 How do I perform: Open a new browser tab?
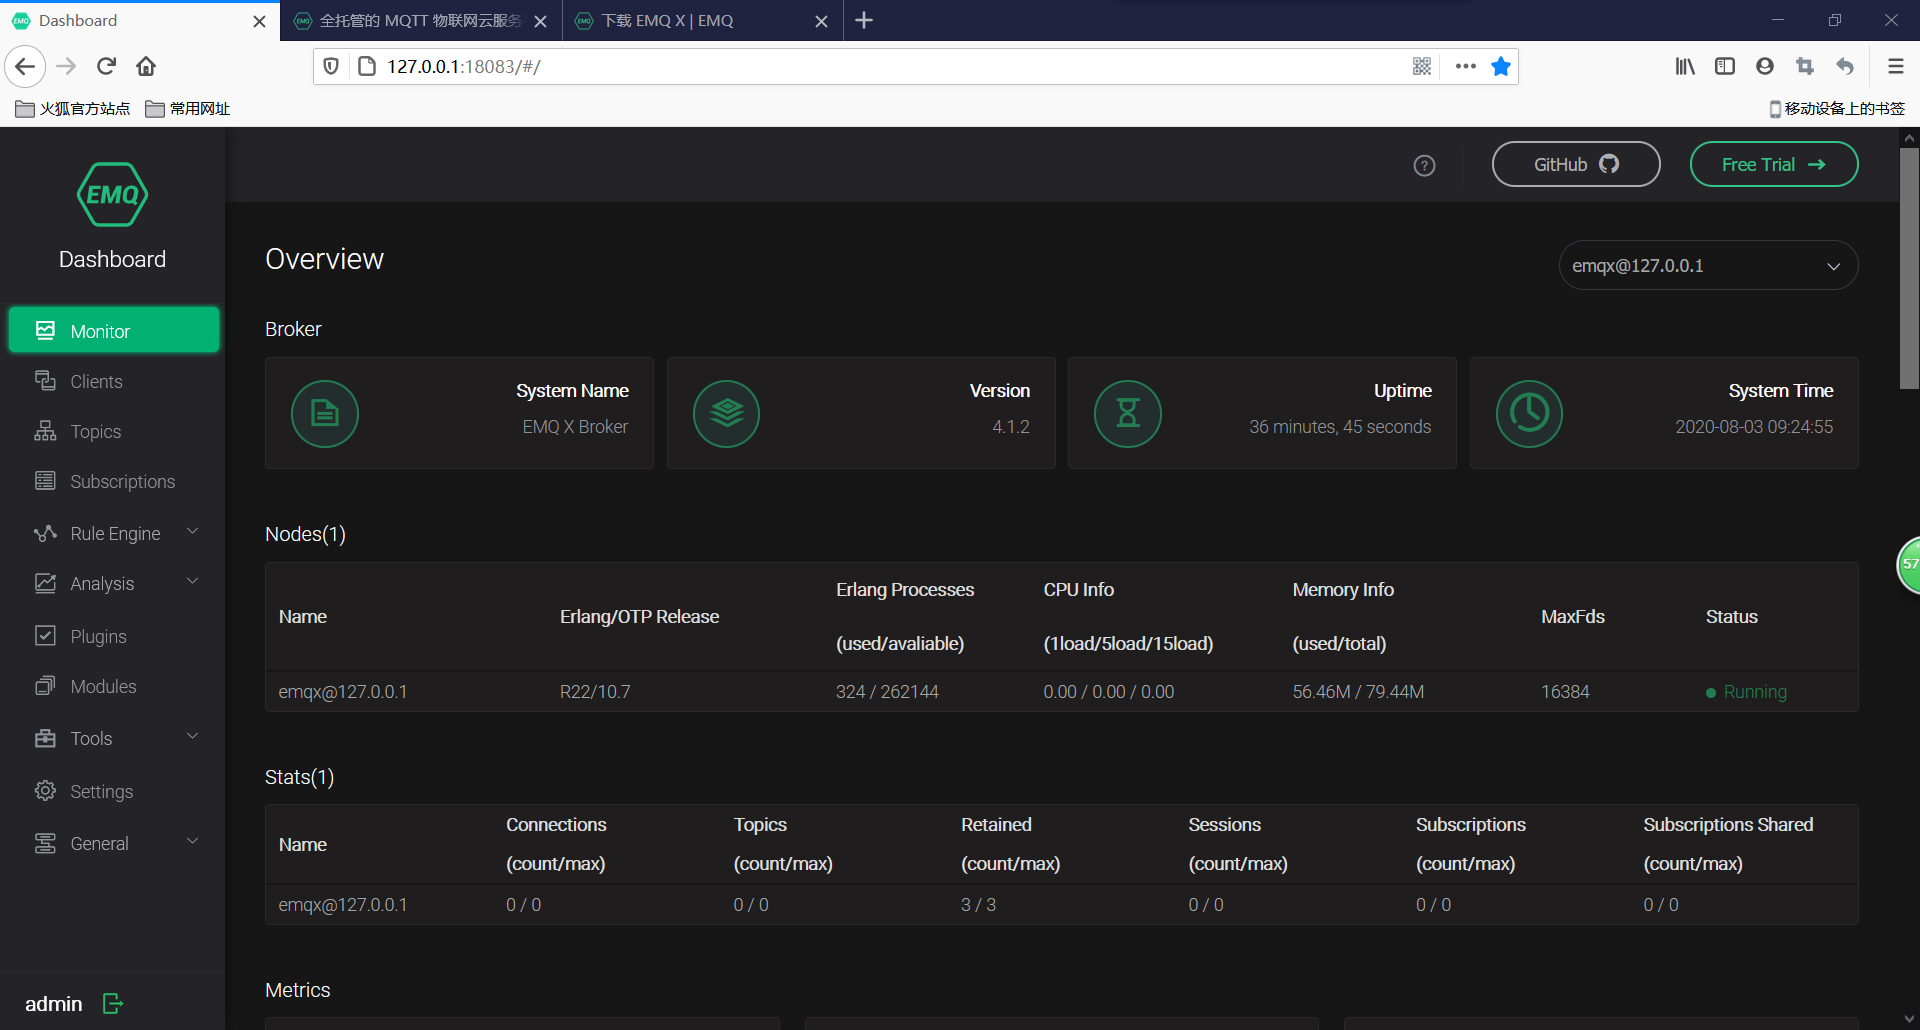pos(864,20)
